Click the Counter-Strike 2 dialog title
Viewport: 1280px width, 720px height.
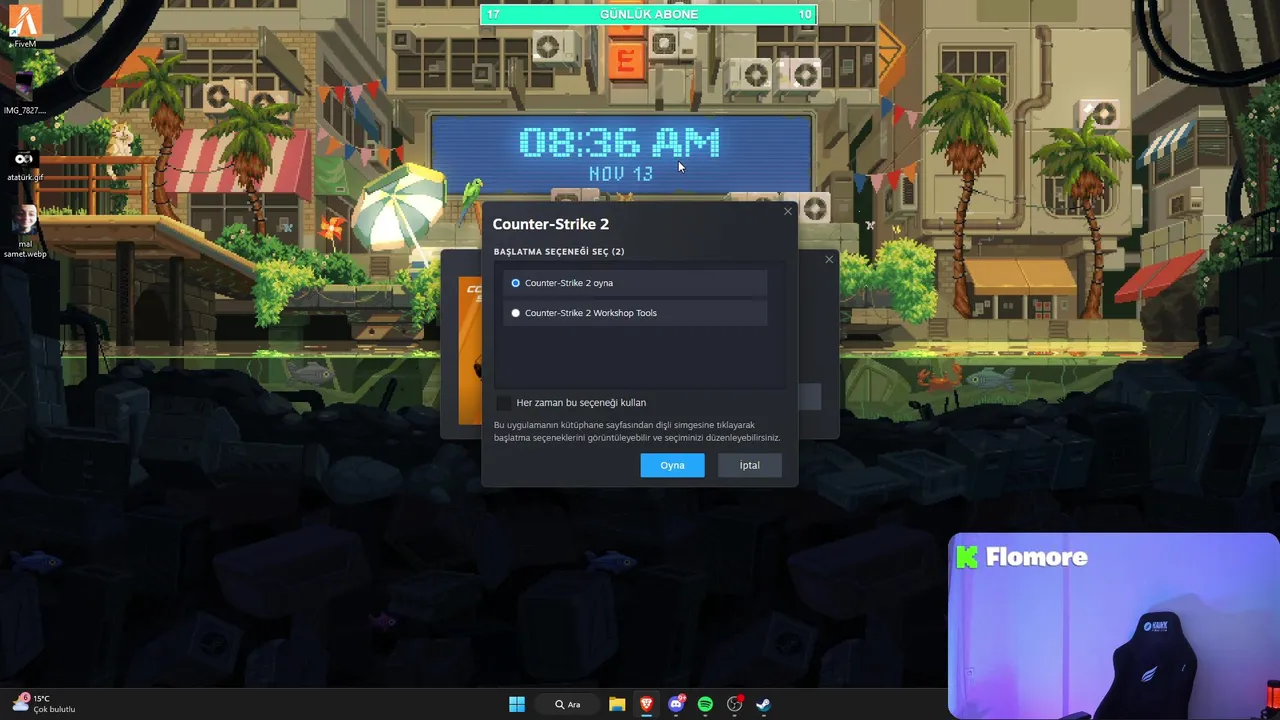[x=550, y=224]
